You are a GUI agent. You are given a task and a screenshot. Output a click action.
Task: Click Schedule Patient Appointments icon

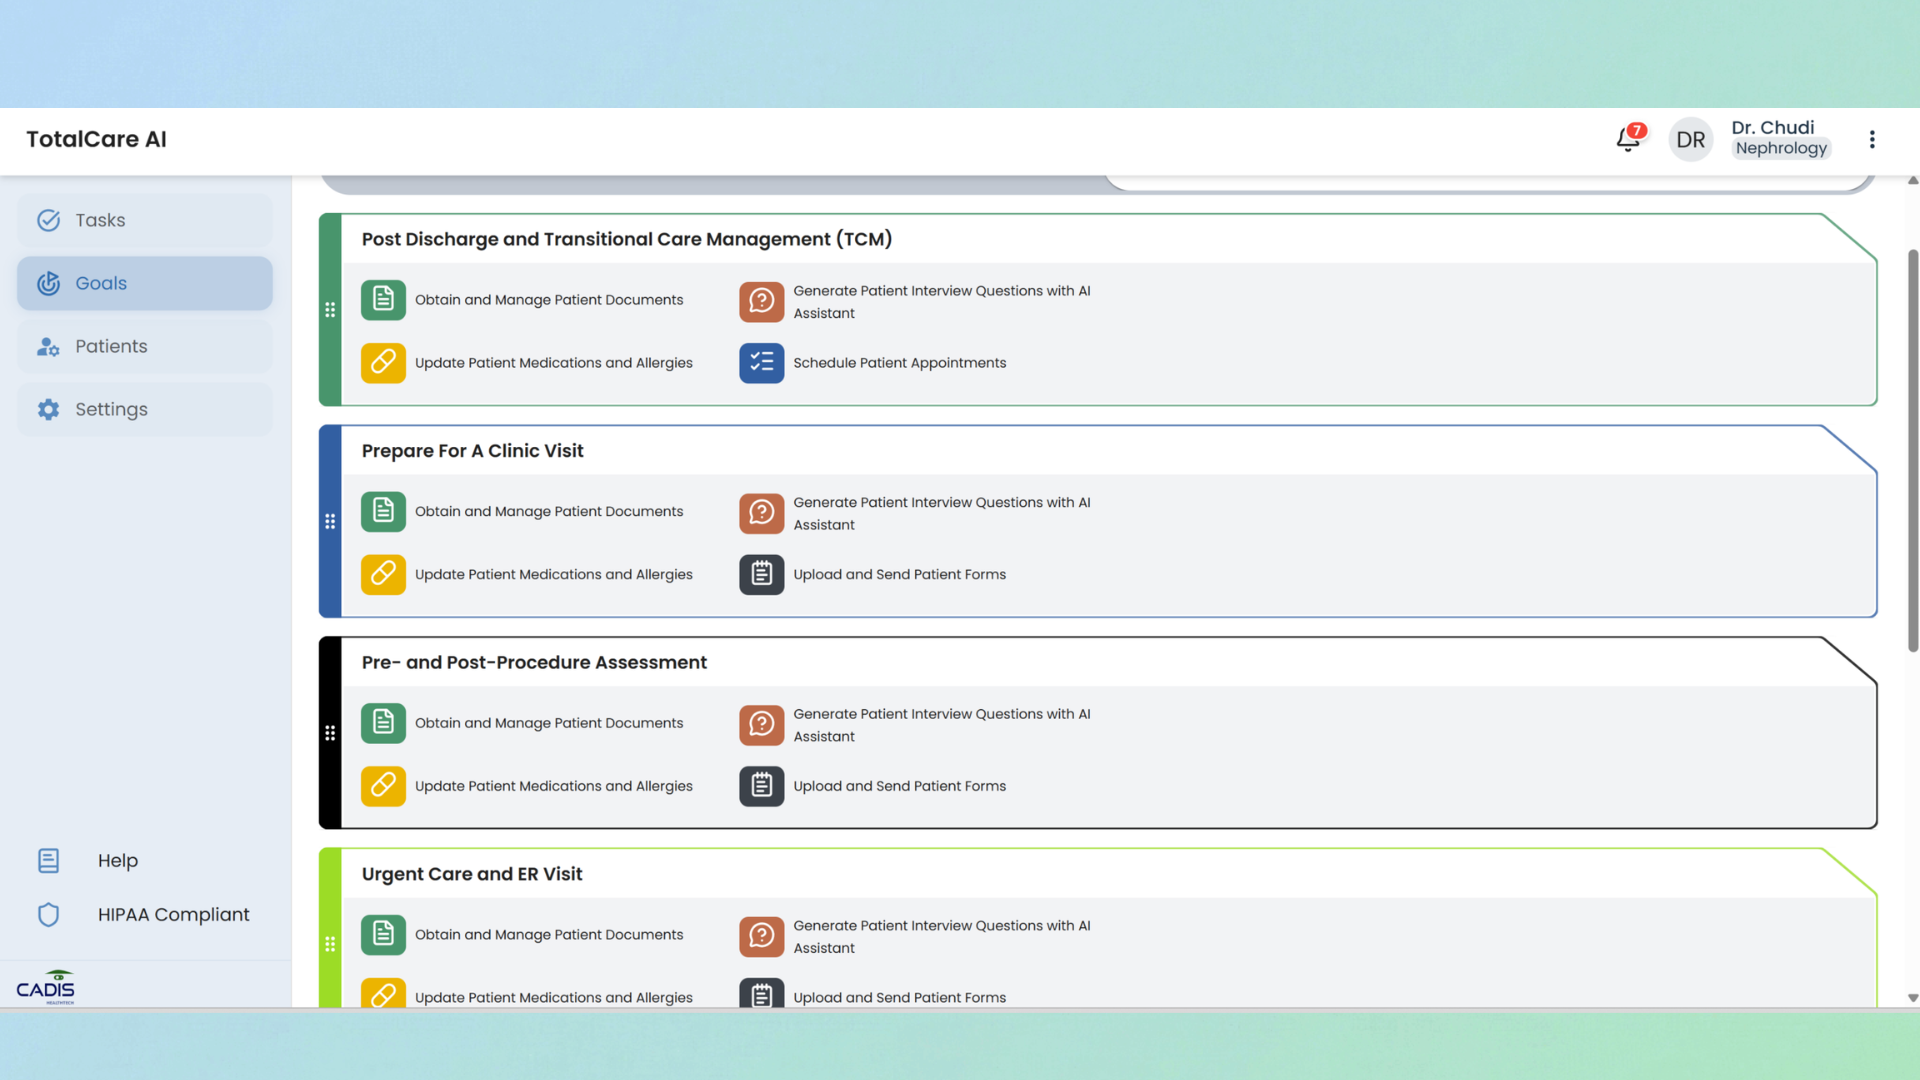click(761, 363)
